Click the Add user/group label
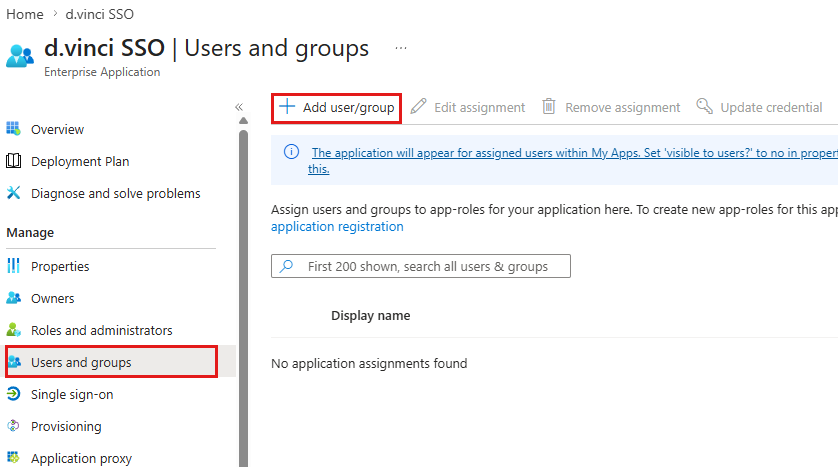This screenshot has width=838, height=467. (x=348, y=107)
